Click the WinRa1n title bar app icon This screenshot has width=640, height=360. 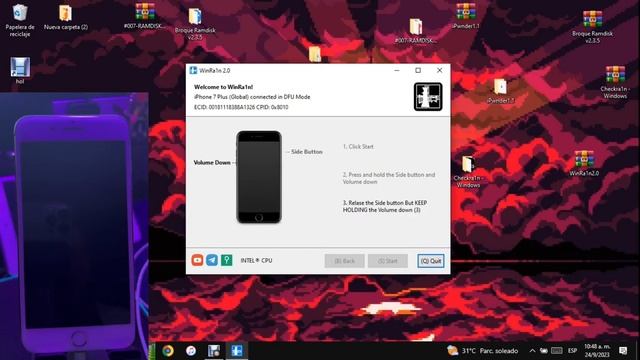193,71
